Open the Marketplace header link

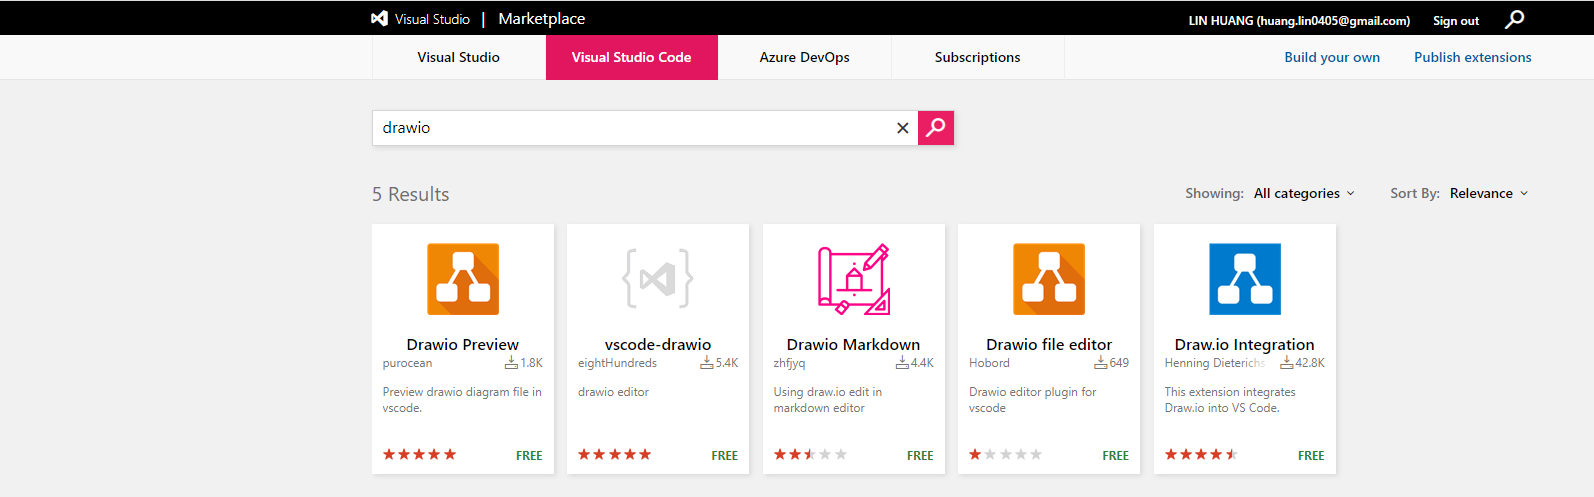pyautogui.click(x=542, y=18)
